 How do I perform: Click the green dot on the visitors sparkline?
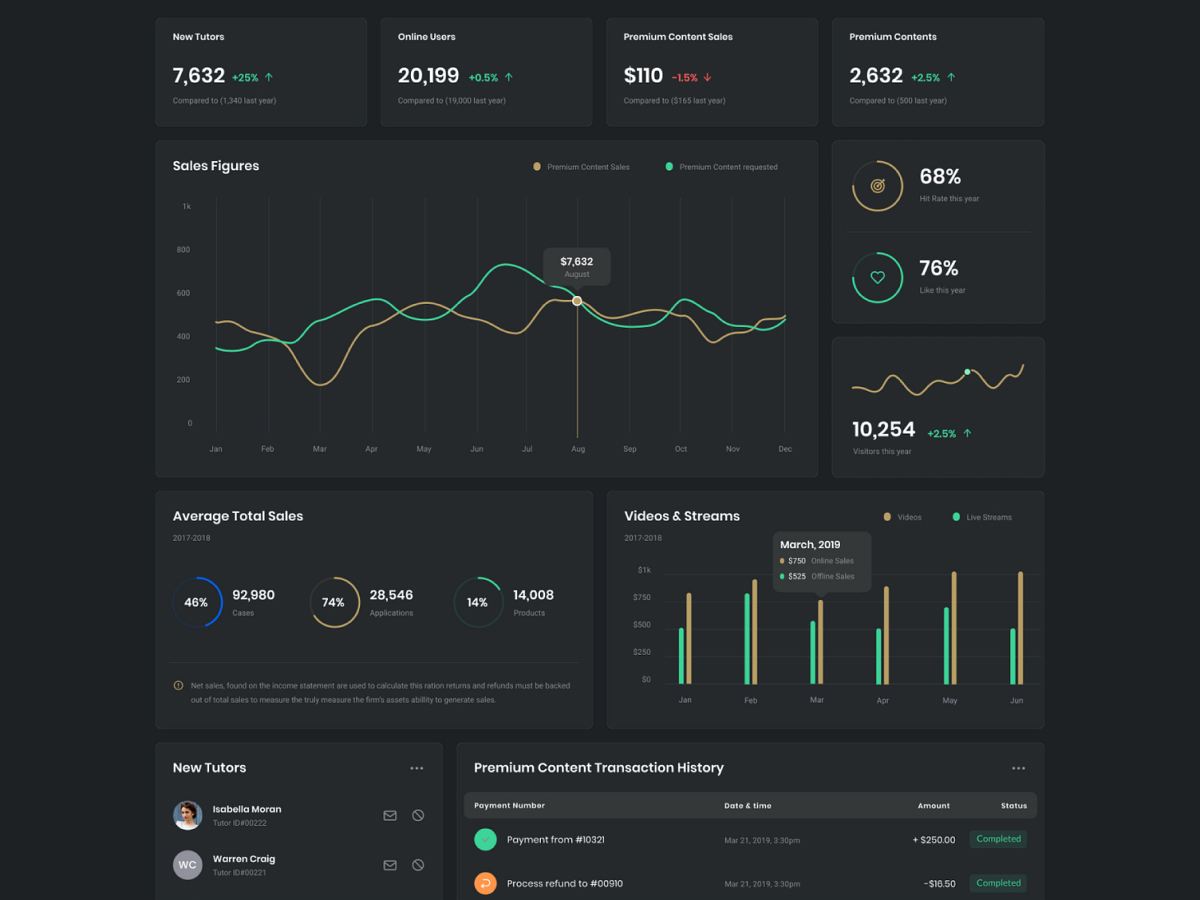click(x=967, y=372)
